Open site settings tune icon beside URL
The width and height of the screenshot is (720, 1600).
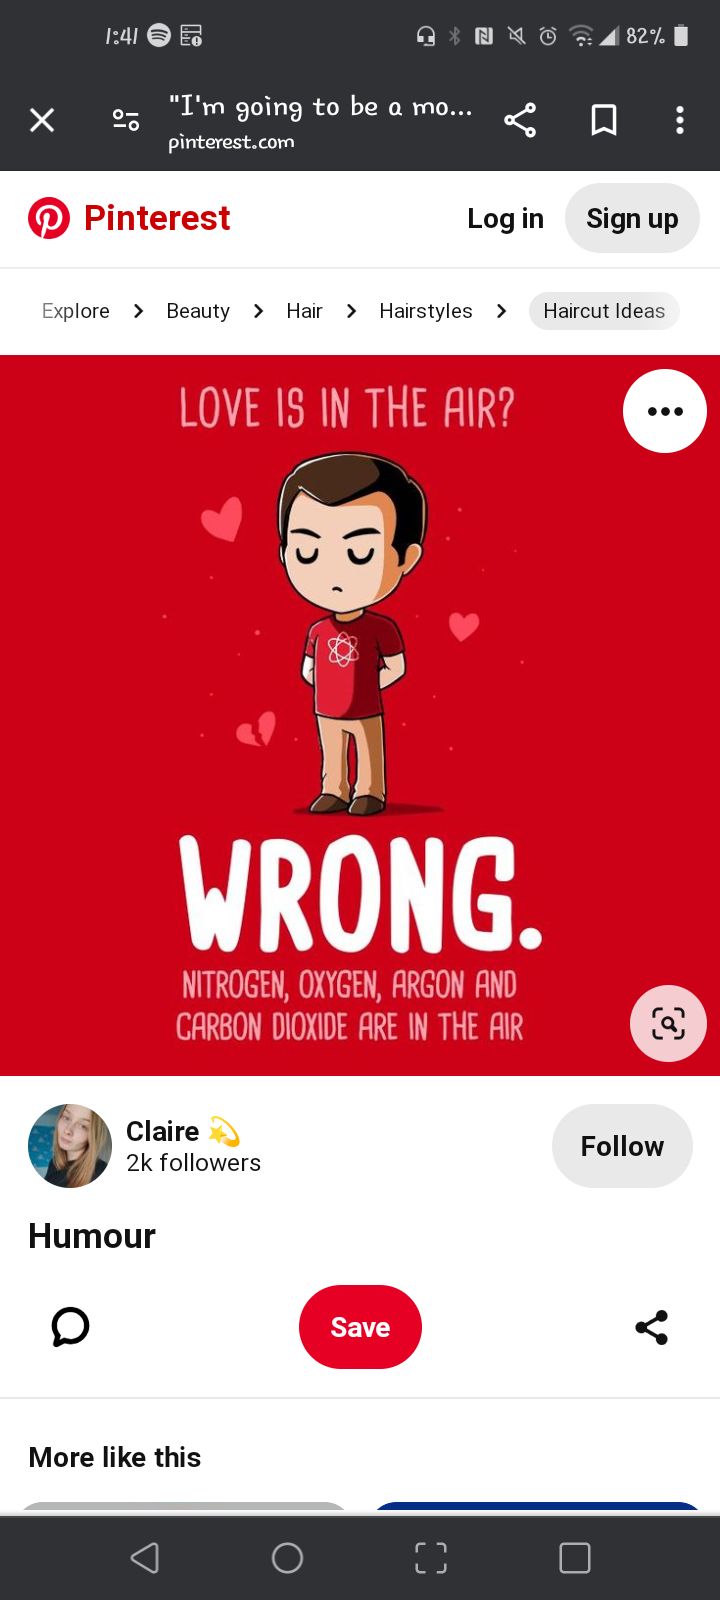coord(126,120)
